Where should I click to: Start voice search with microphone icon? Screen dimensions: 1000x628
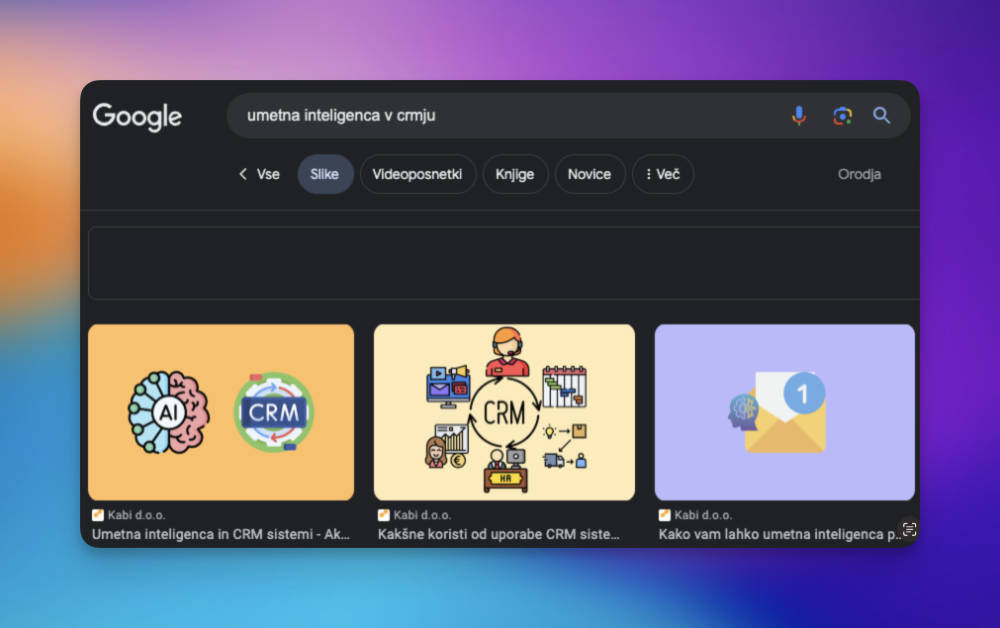click(x=798, y=116)
